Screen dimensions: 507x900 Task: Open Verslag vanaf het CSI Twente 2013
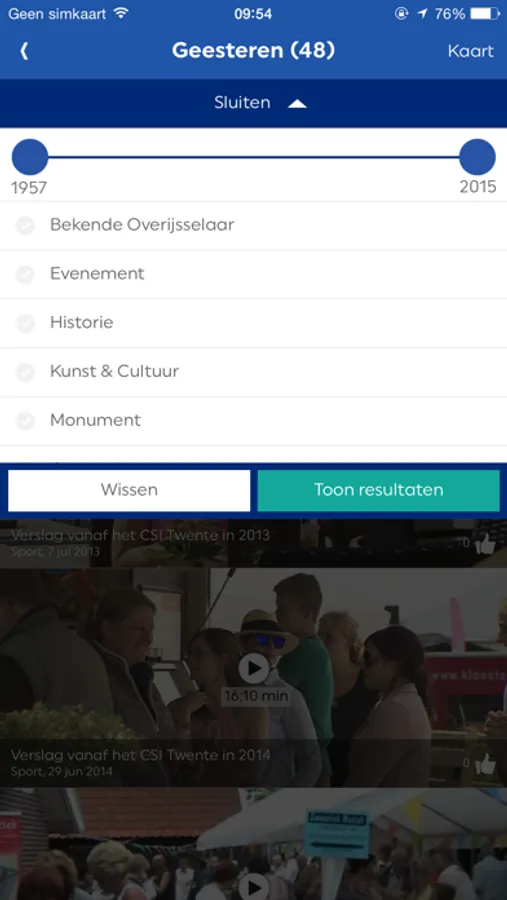140,536
